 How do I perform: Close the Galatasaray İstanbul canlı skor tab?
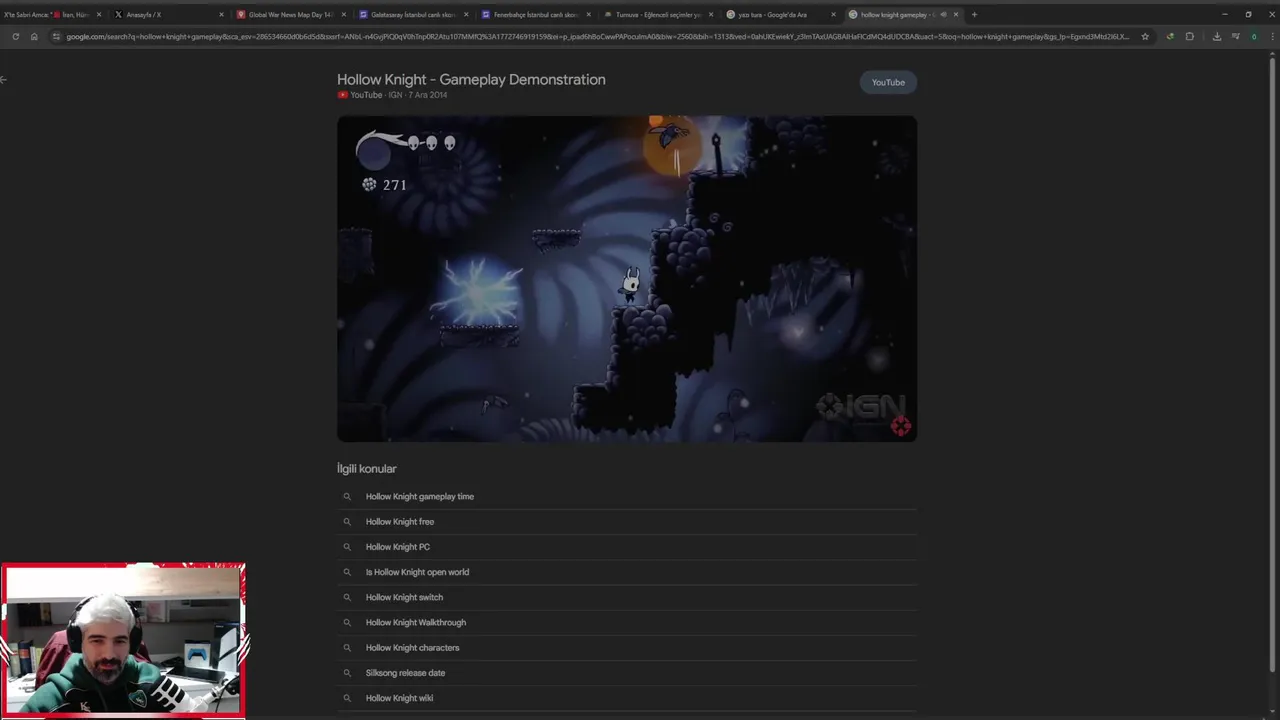pos(466,15)
